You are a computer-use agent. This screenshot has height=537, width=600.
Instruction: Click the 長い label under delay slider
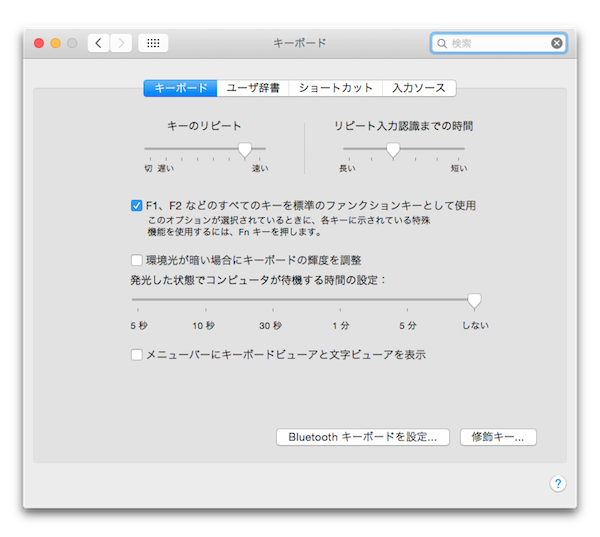(347, 168)
